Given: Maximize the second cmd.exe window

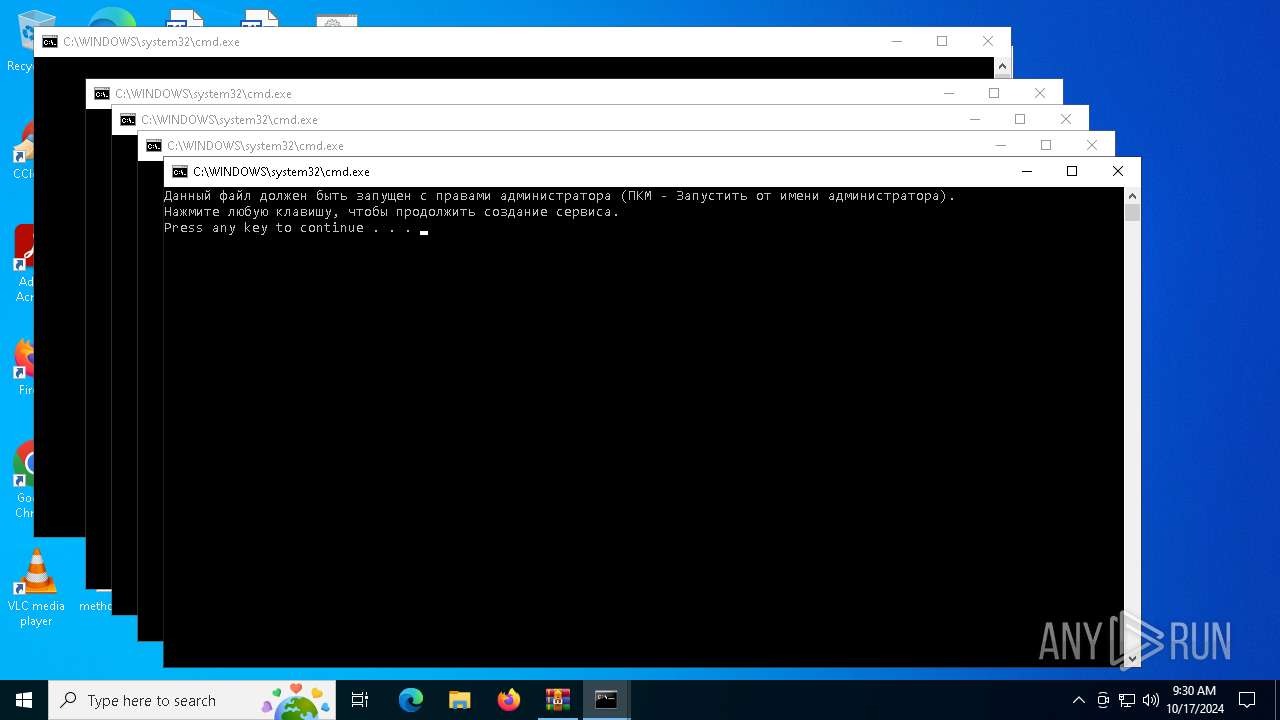Looking at the screenshot, I should coord(994,93).
